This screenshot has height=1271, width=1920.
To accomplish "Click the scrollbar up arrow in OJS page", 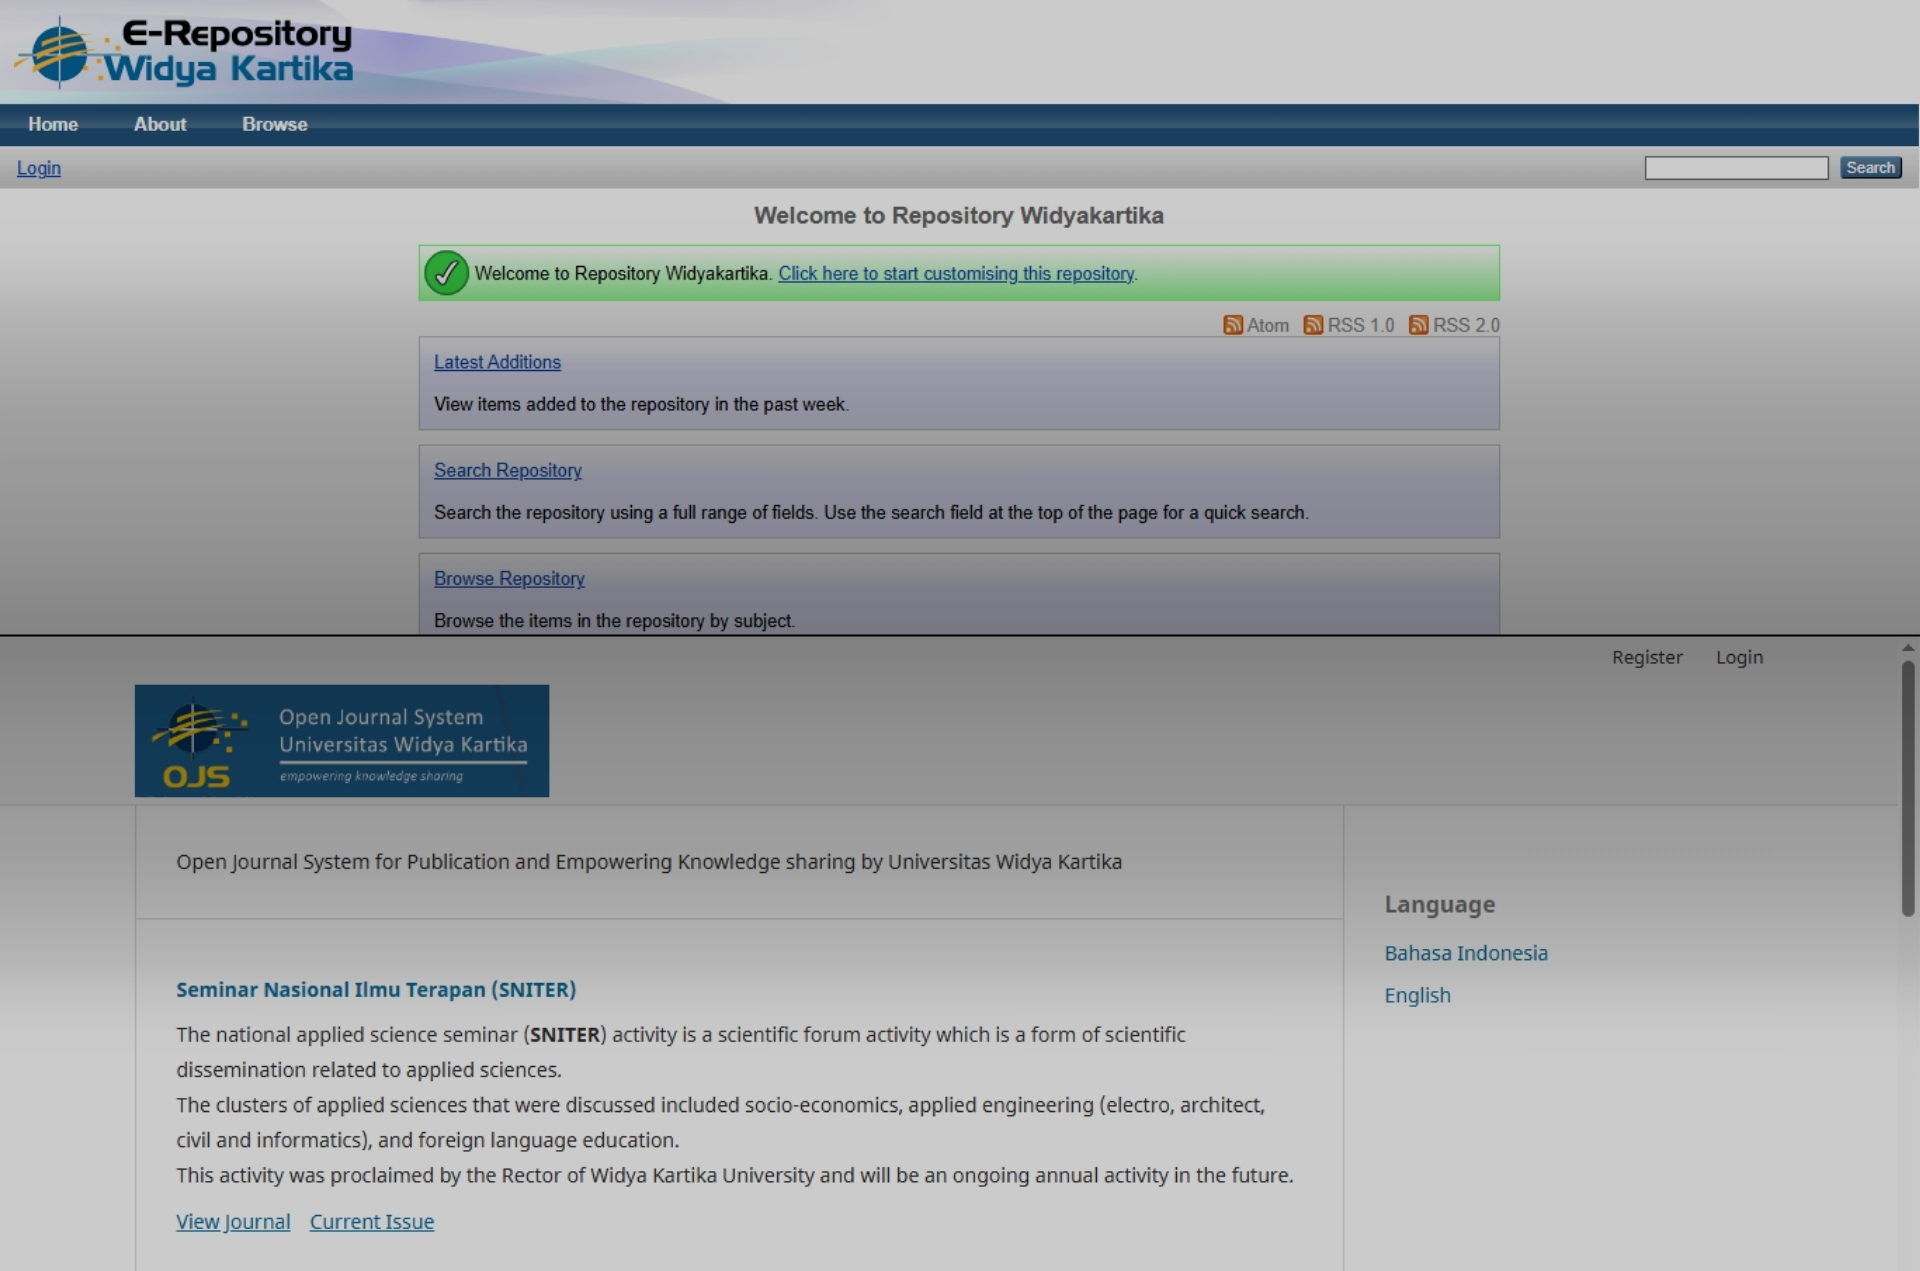I will [x=1908, y=648].
